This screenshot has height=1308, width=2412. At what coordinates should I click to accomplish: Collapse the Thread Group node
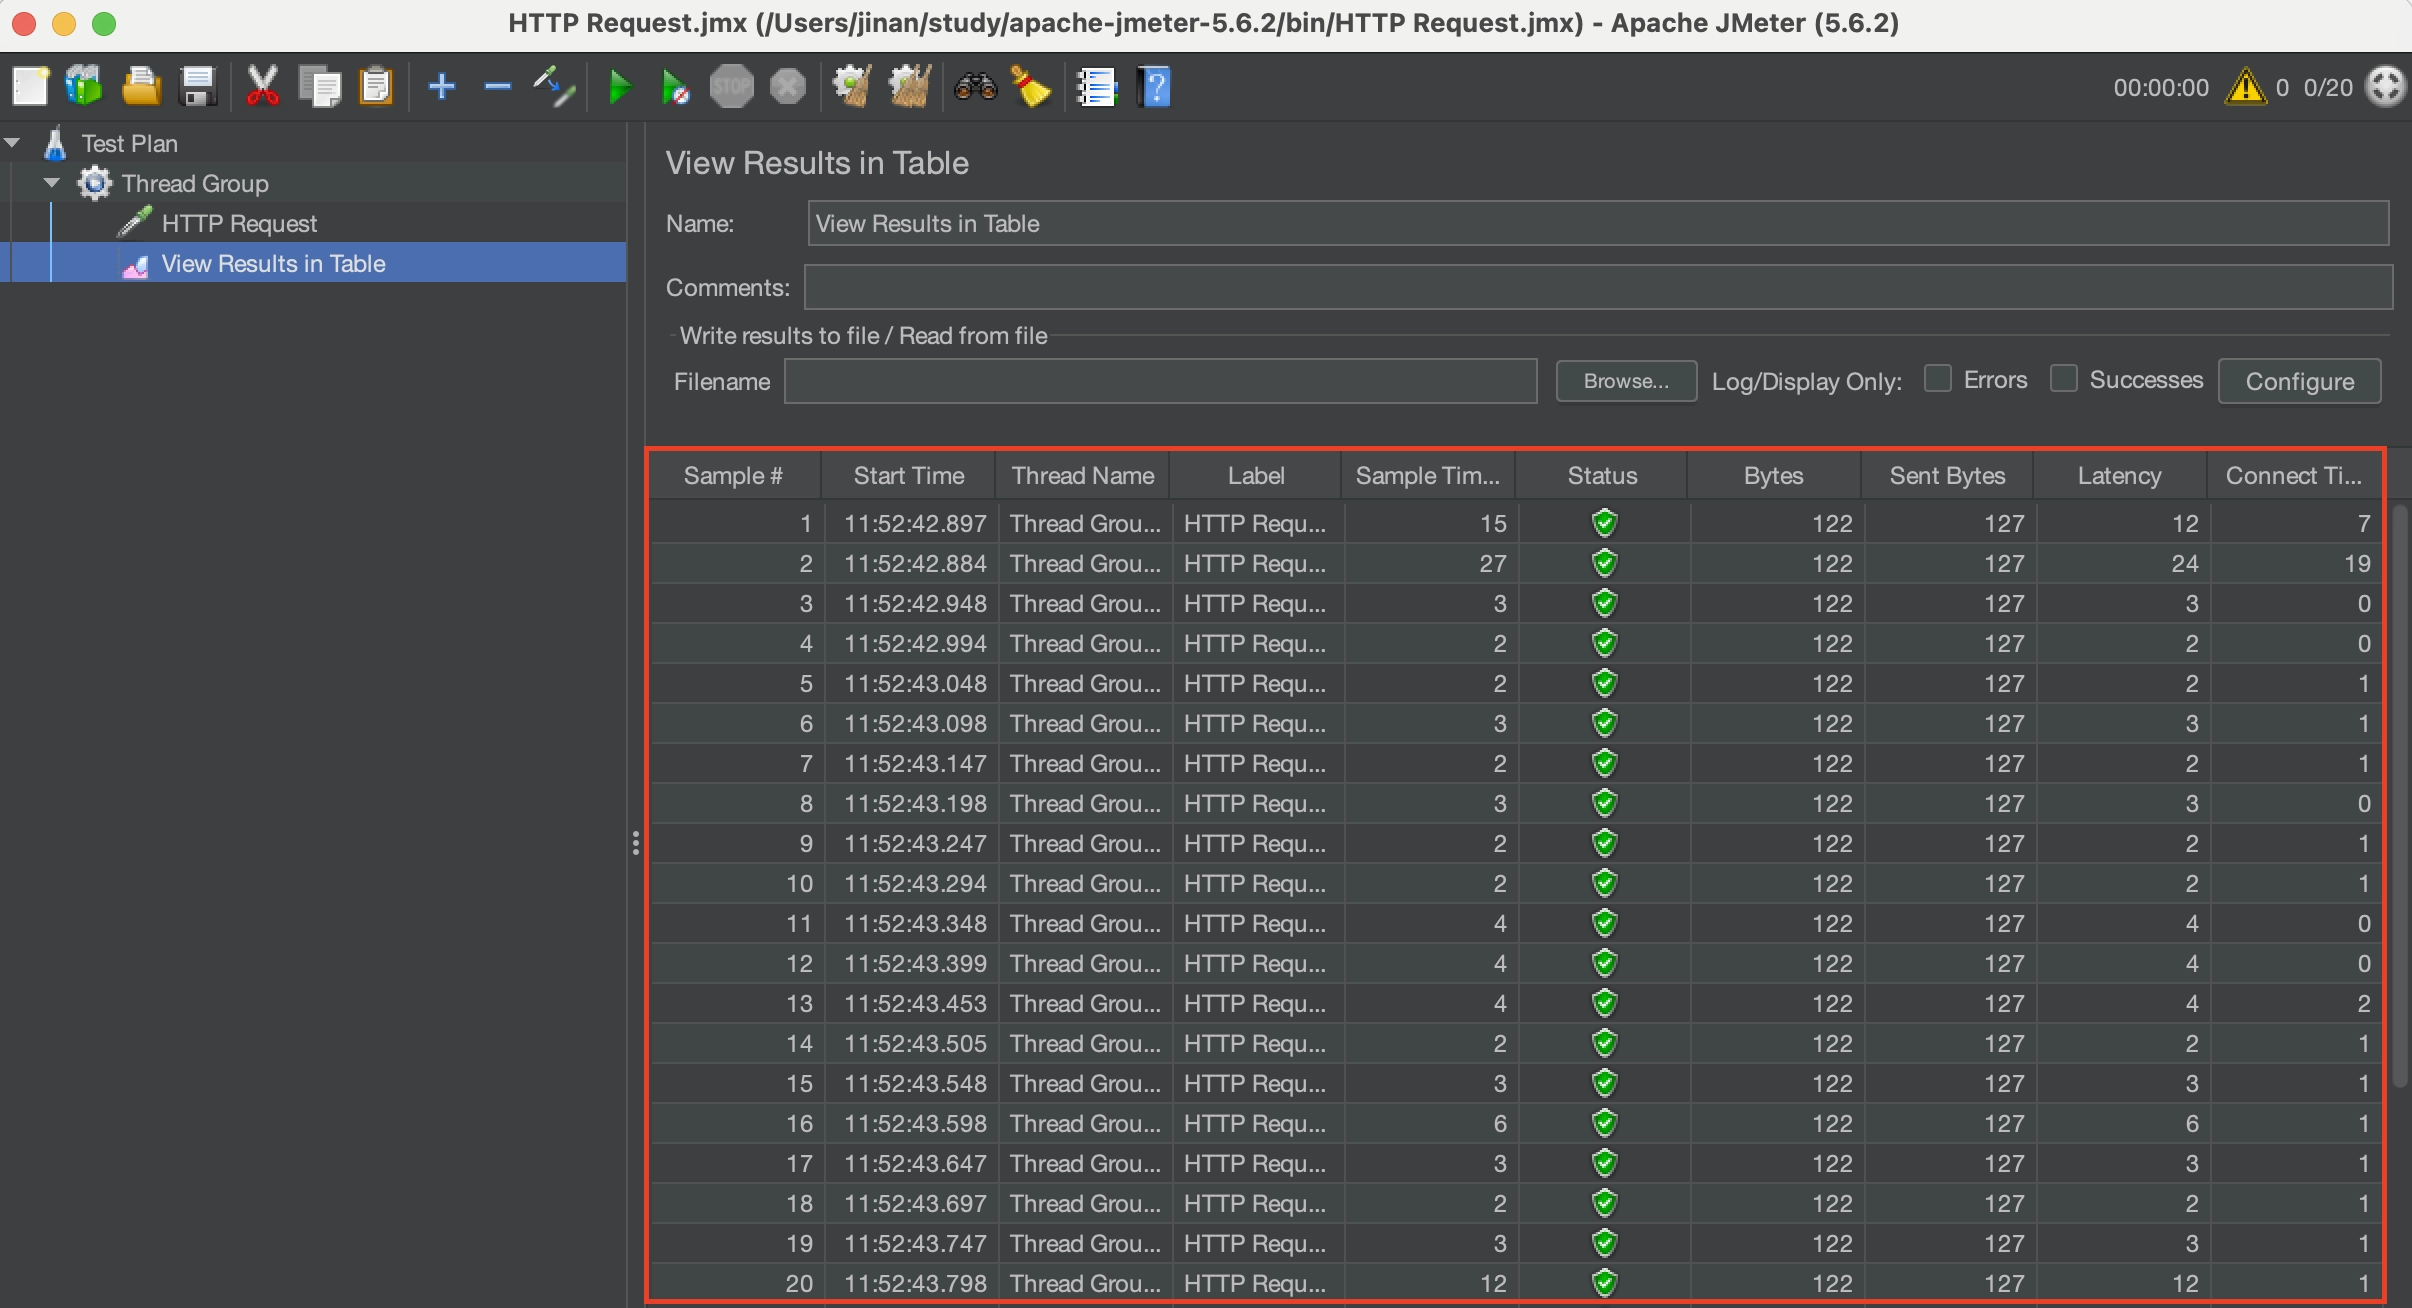point(52,183)
